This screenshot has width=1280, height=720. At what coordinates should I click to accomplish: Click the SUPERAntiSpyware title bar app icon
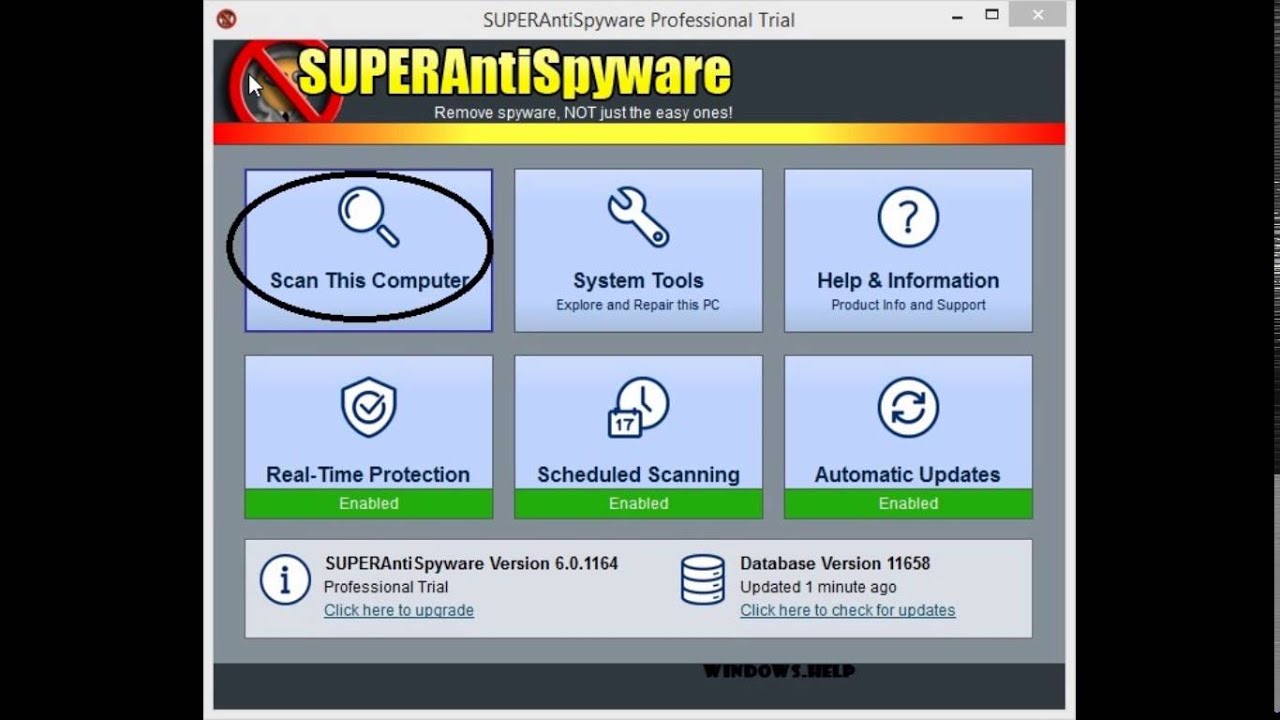click(226, 19)
